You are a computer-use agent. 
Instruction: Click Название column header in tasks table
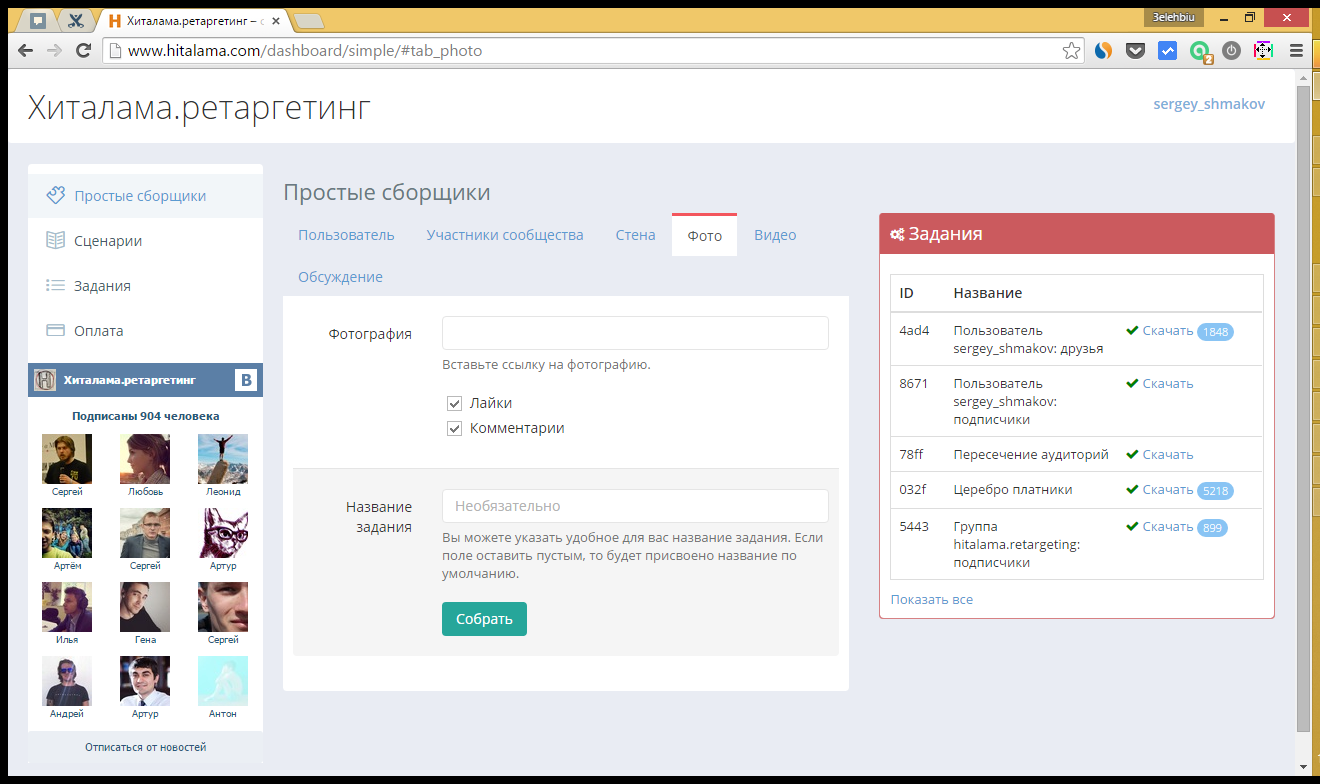click(988, 293)
